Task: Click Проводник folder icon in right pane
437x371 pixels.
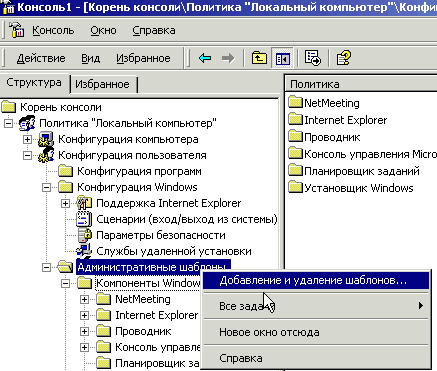Action: coord(295,136)
